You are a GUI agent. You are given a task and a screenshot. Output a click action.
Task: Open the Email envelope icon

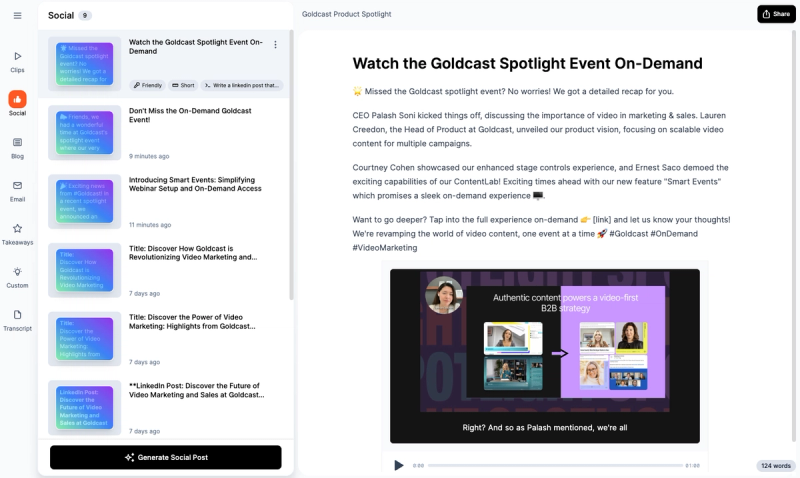click(x=17, y=185)
